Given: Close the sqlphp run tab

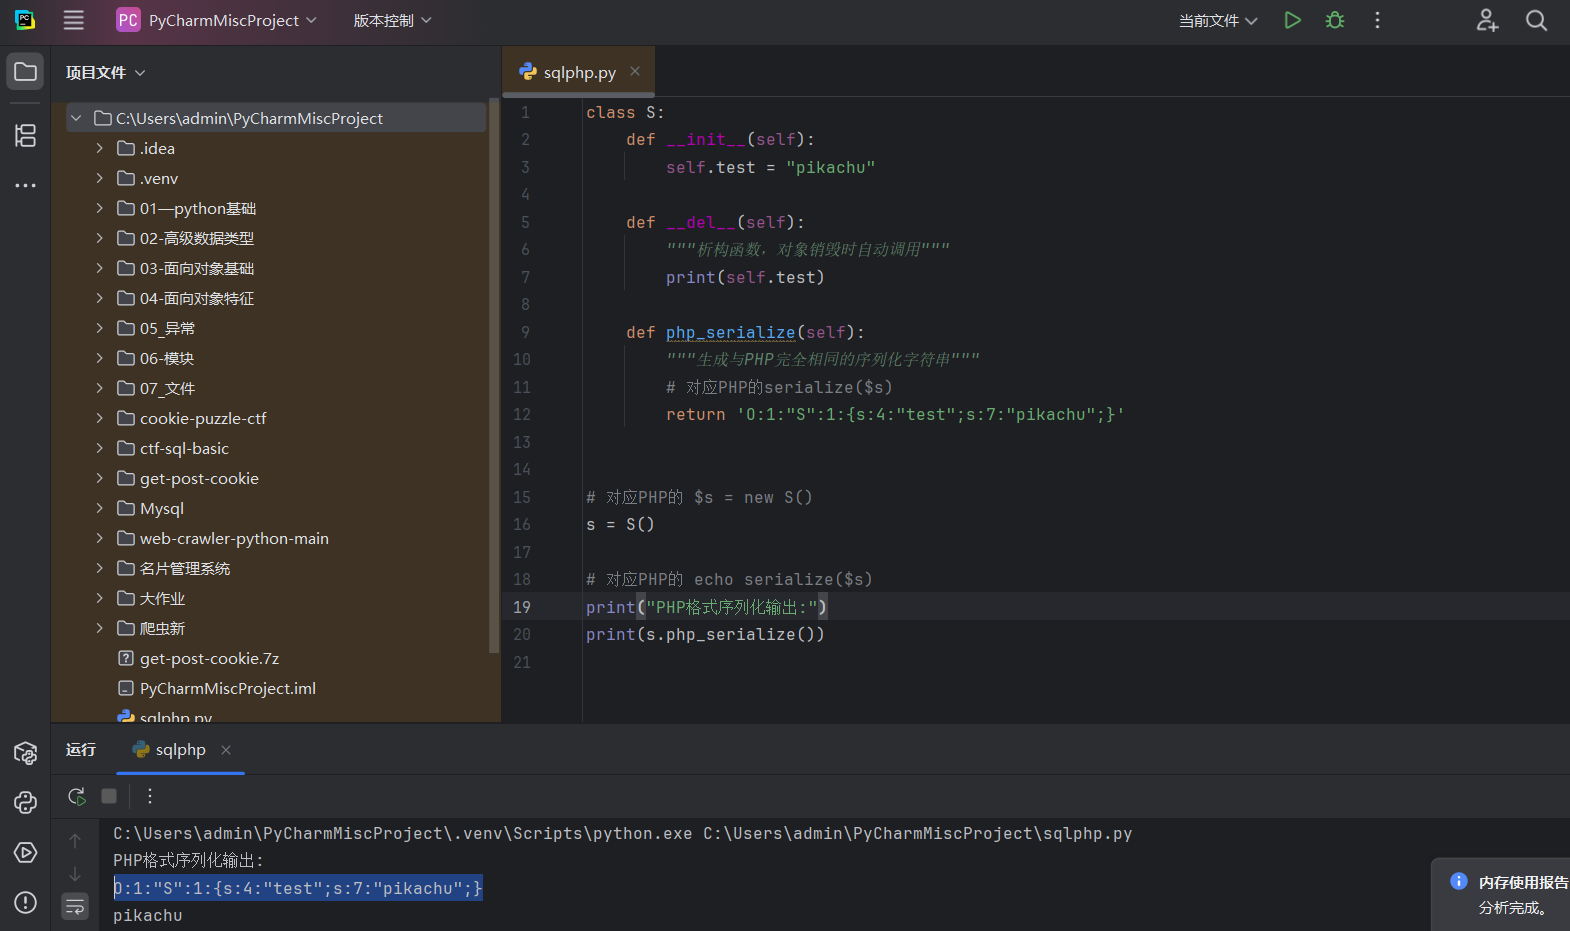Looking at the screenshot, I should (x=226, y=750).
